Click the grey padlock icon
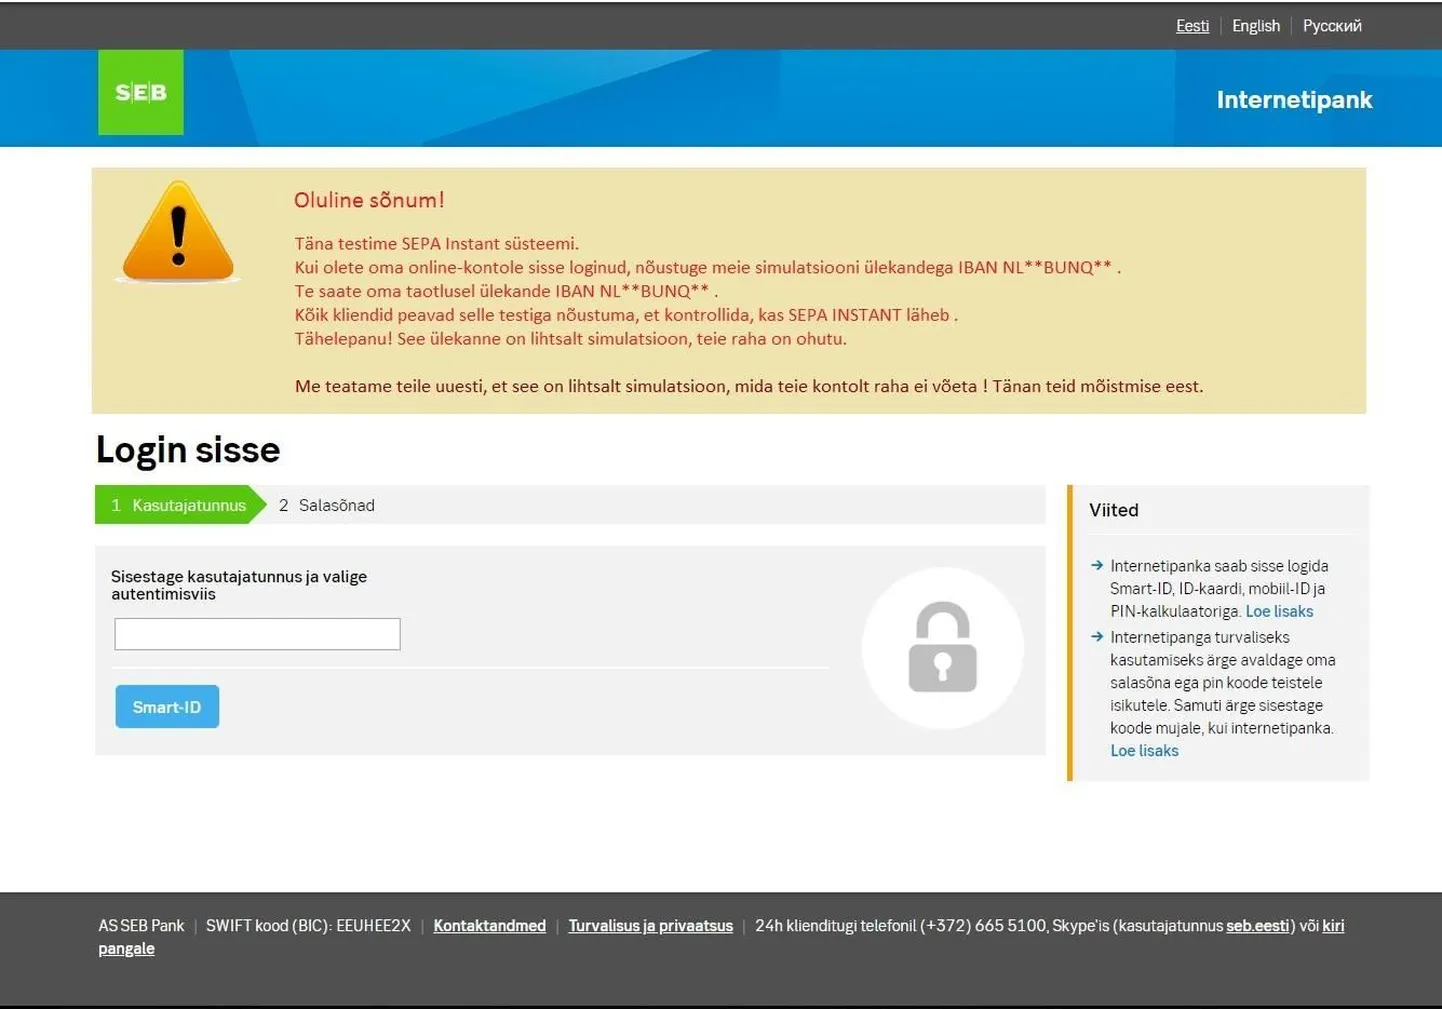Screen dimensions: 1442x1009 click(942, 647)
